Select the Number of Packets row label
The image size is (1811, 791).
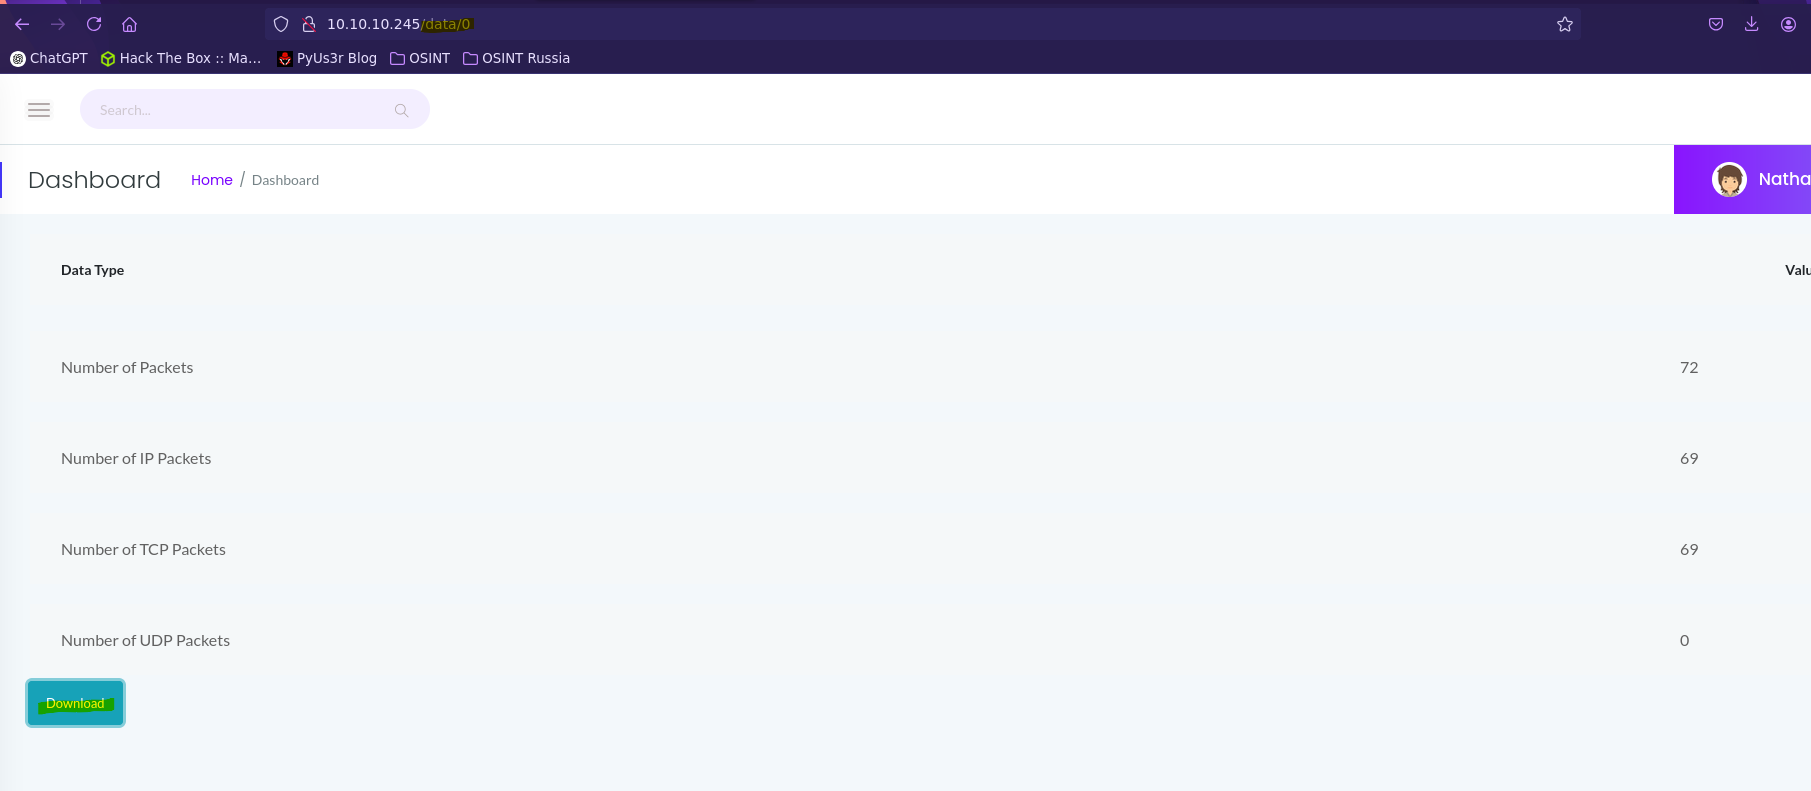point(127,368)
